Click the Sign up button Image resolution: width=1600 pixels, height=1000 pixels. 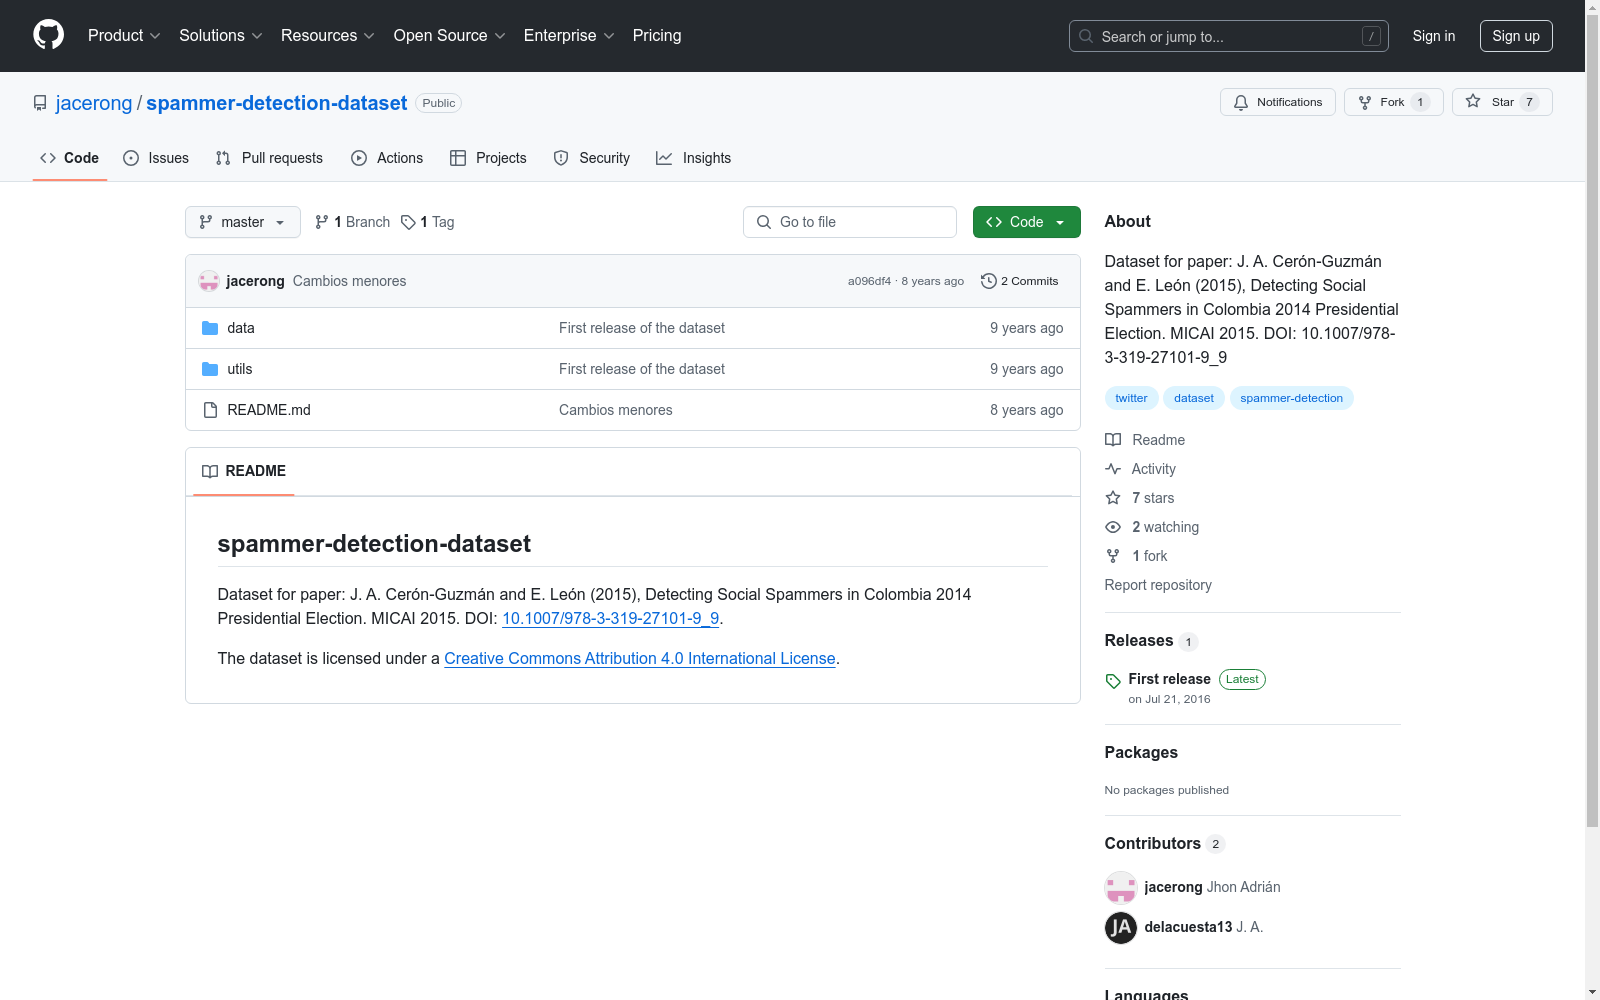1516,36
